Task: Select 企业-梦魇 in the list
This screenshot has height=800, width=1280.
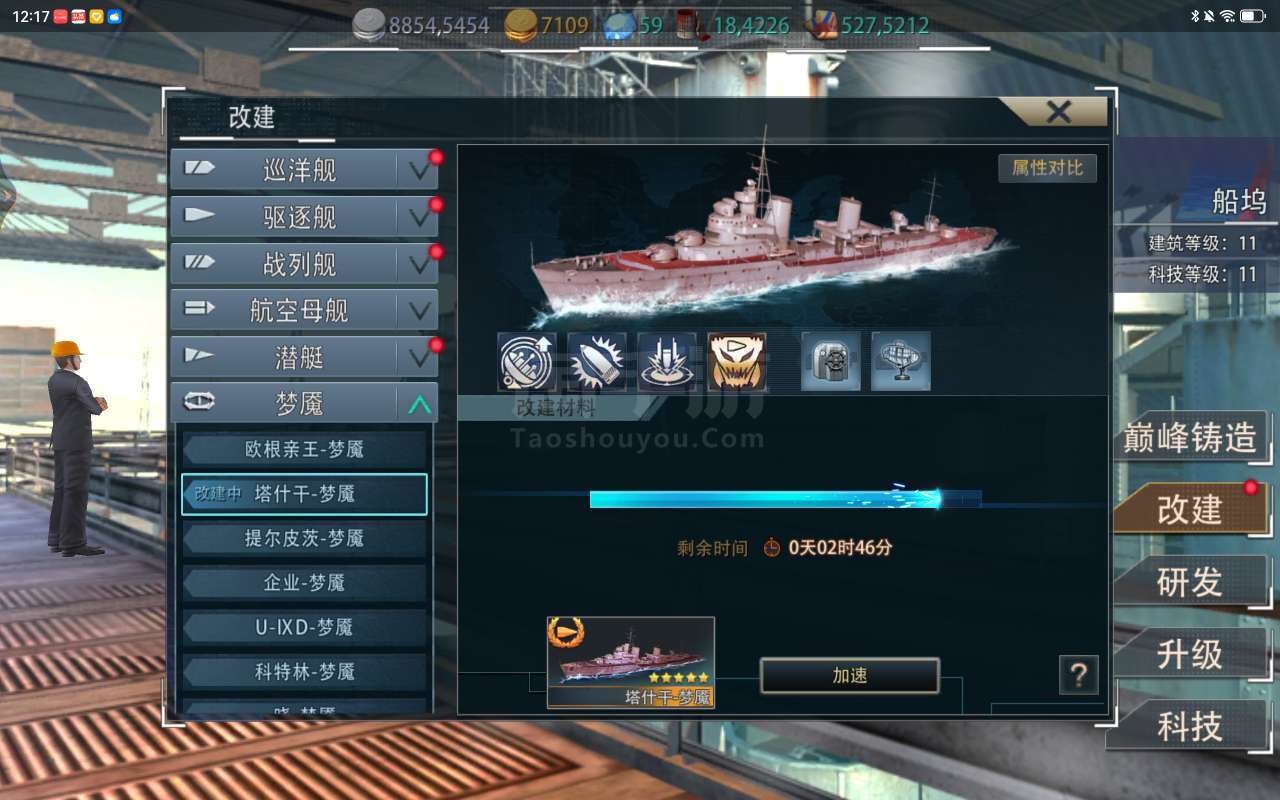Action: (x=304, y=582)
